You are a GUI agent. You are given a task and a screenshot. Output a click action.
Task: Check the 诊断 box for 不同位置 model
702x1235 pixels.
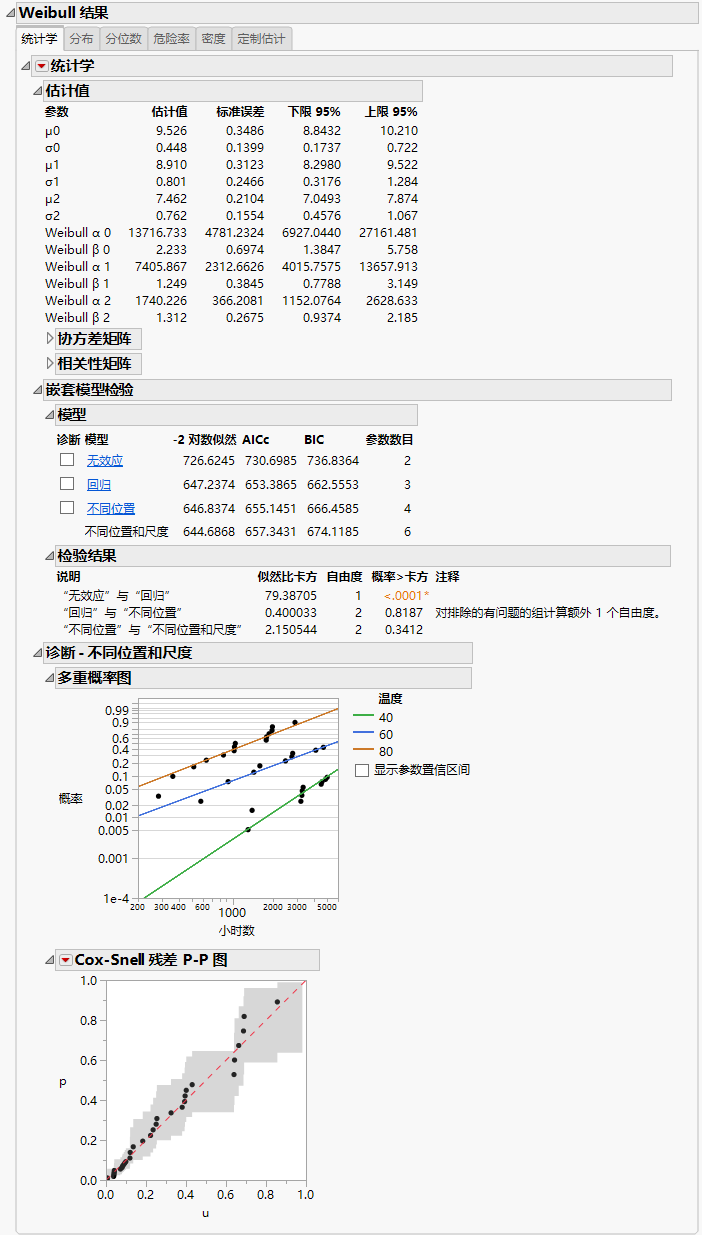pos(67,508)
